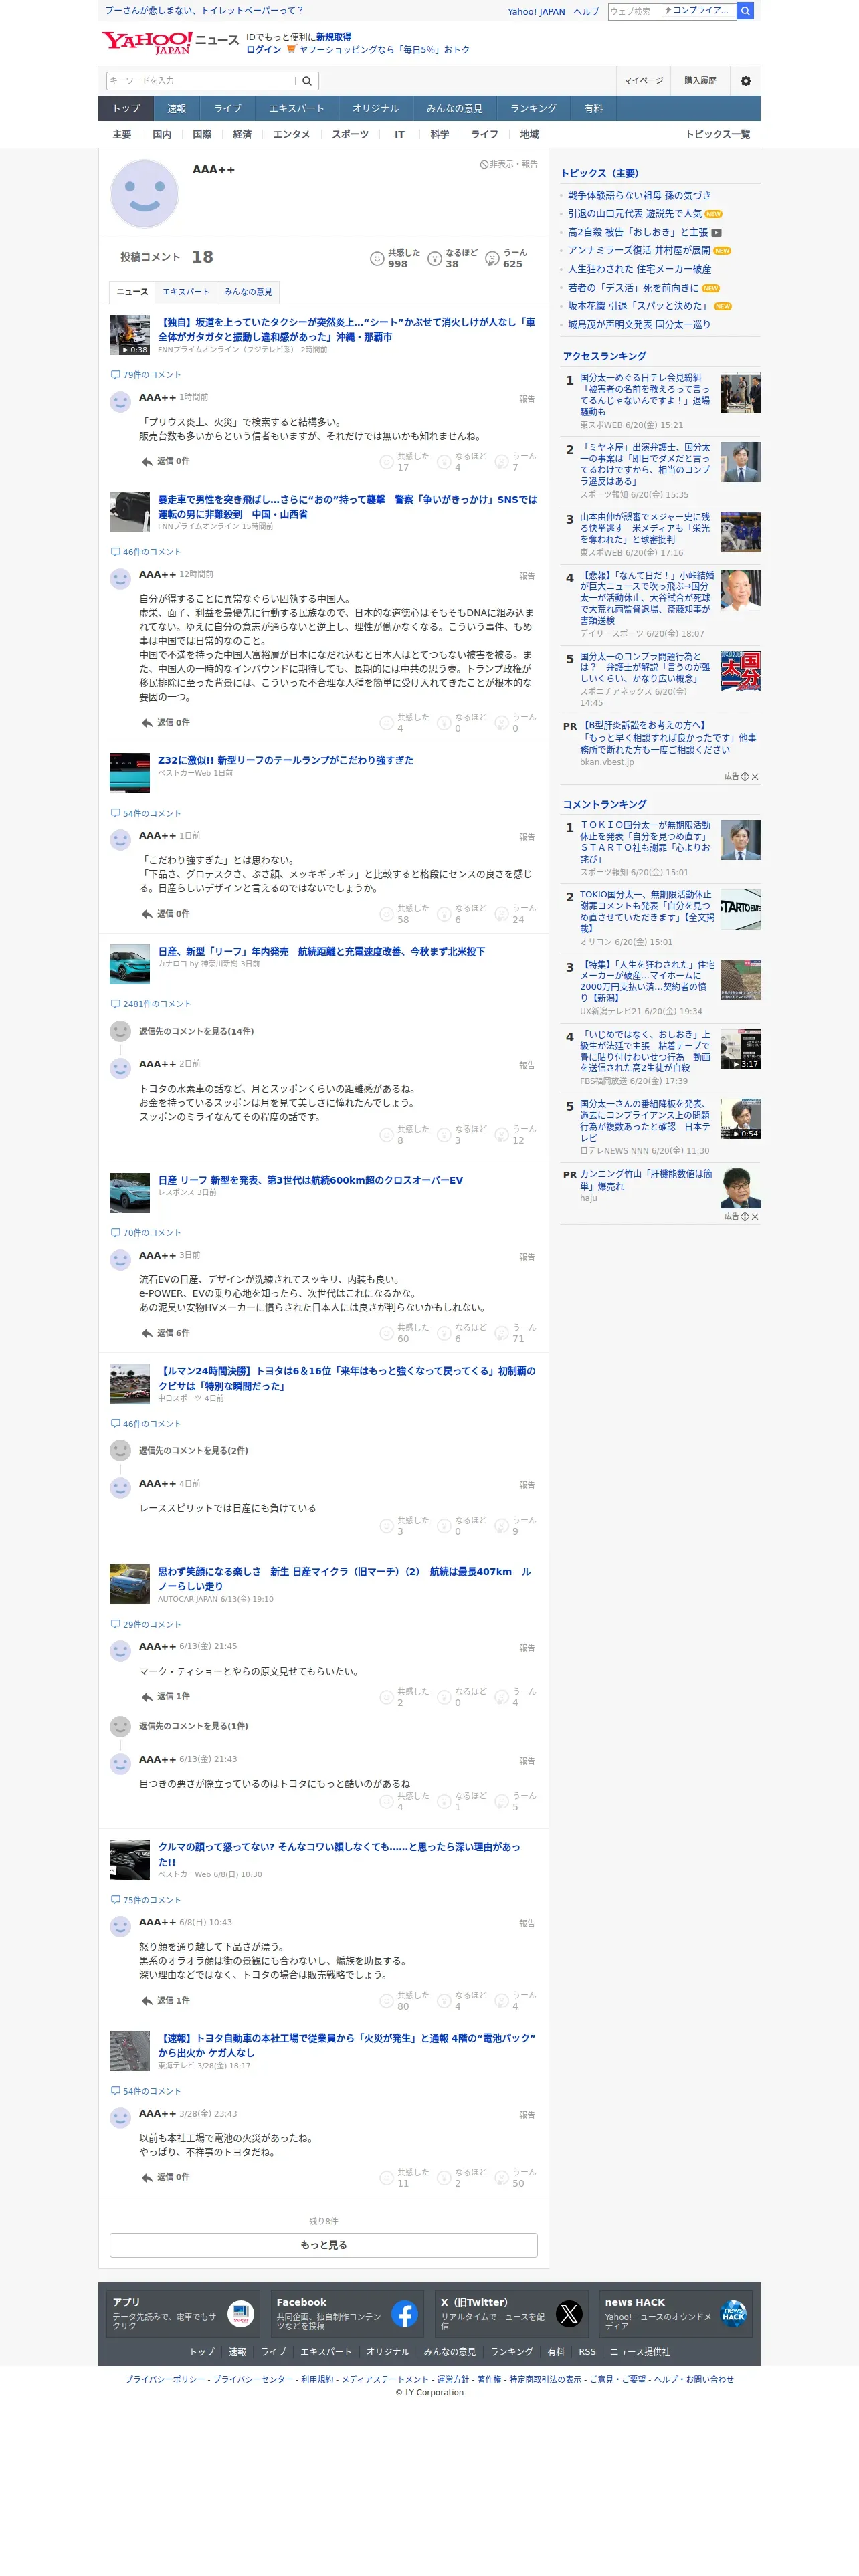Open ranking 1 日テレ会見 thumbnail
The image size is (859, 2576).
click(x=740, y=393)
